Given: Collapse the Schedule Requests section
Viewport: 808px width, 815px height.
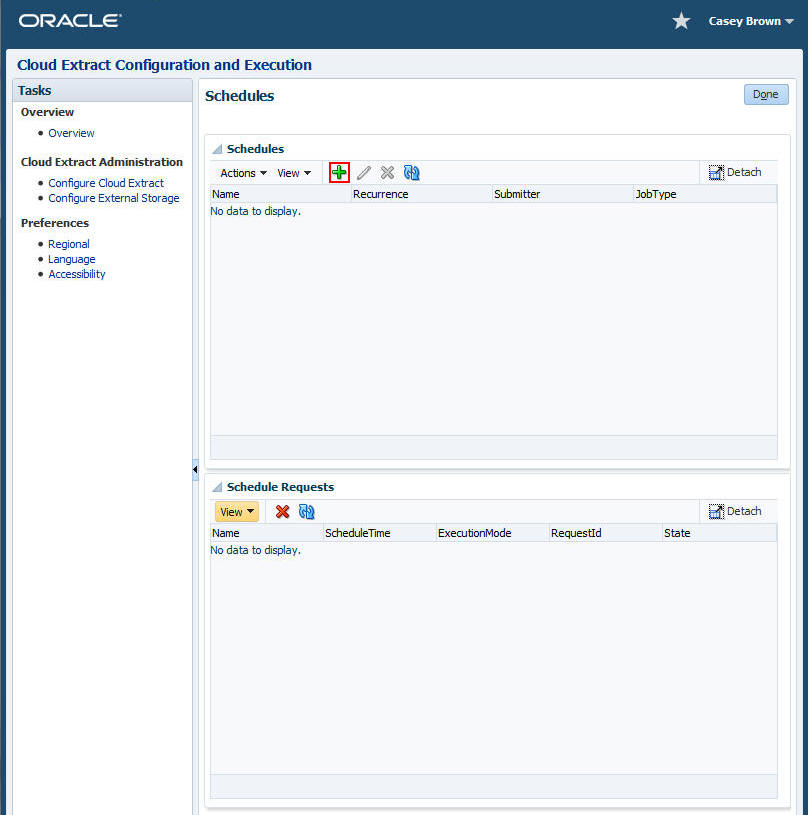Looking at the screenshot, I should [x=217, y=487].
